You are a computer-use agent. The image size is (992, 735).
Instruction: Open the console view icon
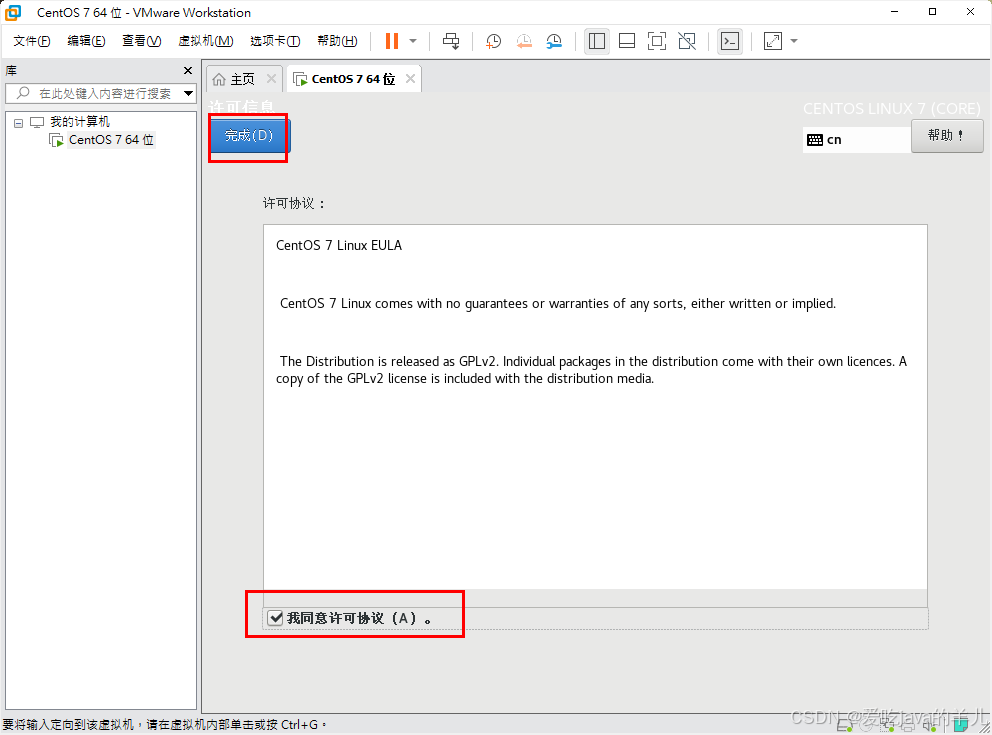tap(729, 41)
